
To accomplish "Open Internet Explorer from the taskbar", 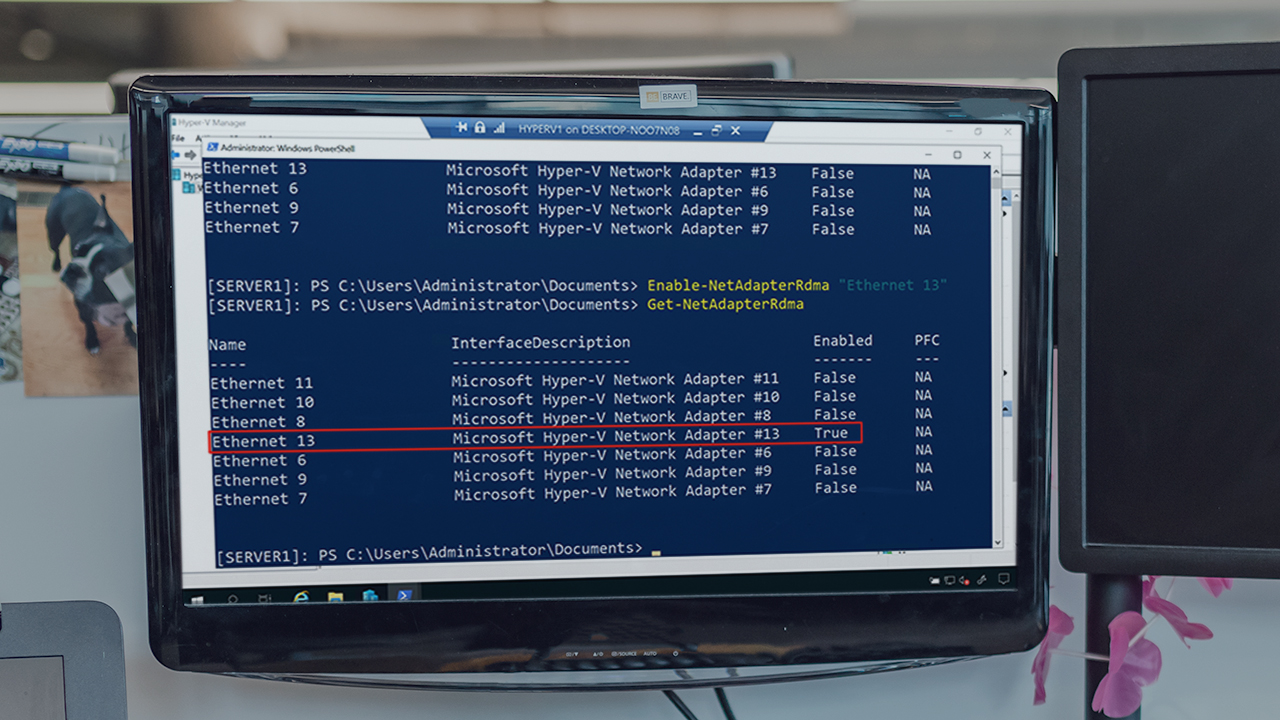I will (x=301, y=596).
